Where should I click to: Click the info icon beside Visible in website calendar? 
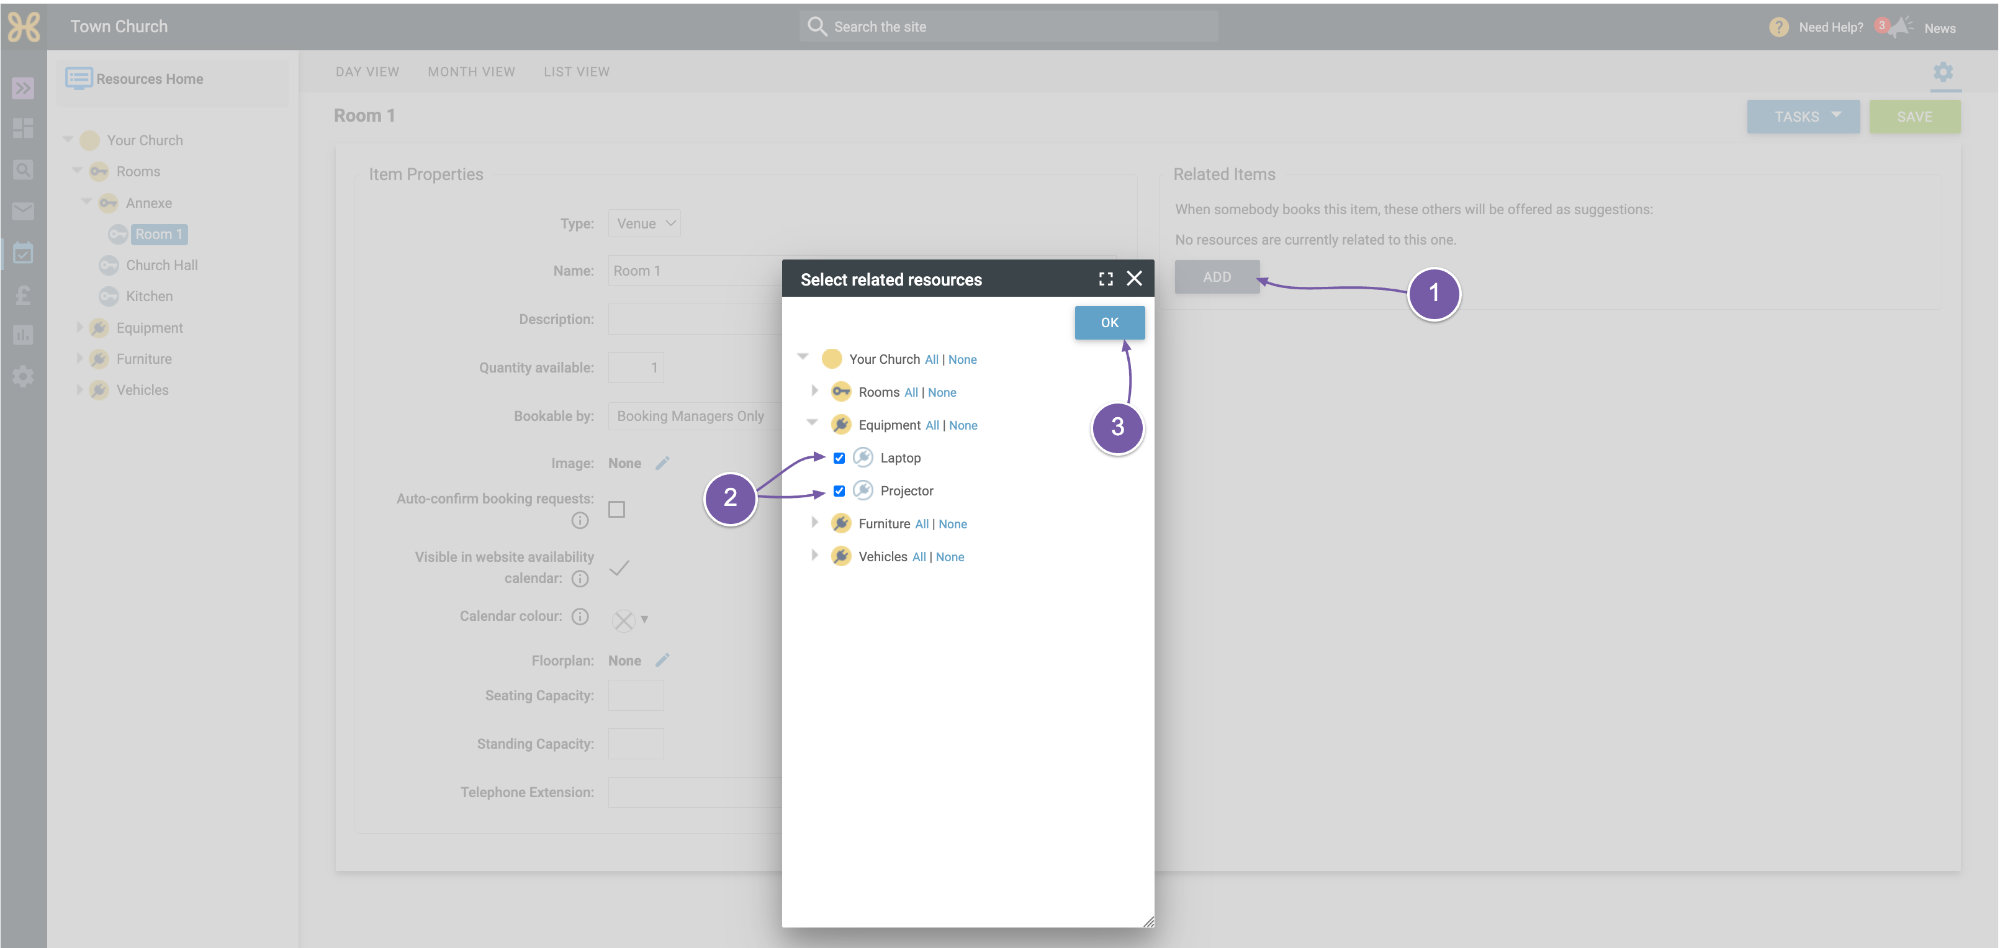[x=580, y=578]
